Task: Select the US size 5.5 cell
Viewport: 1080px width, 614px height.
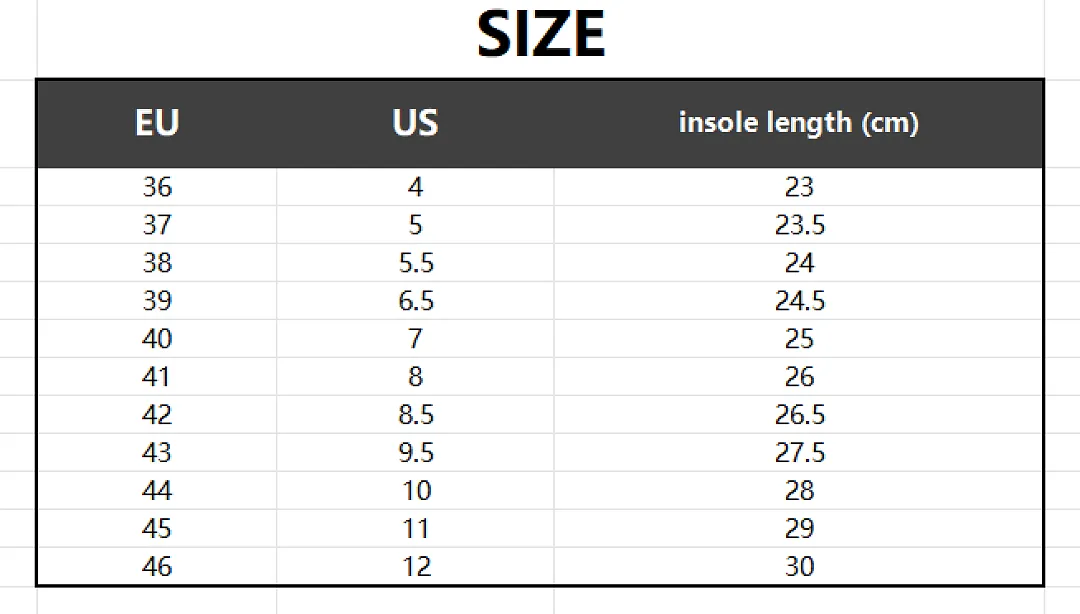Action: tap(415, 263)
